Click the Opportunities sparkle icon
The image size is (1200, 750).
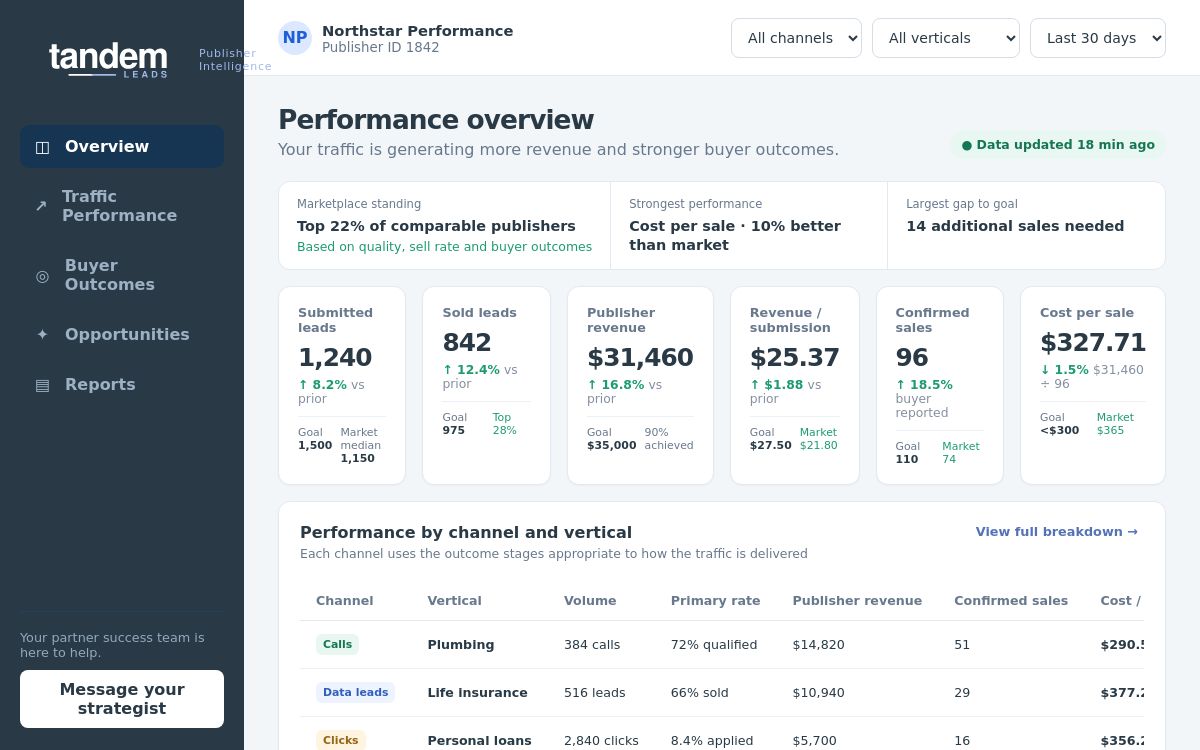tap(42, 335)
